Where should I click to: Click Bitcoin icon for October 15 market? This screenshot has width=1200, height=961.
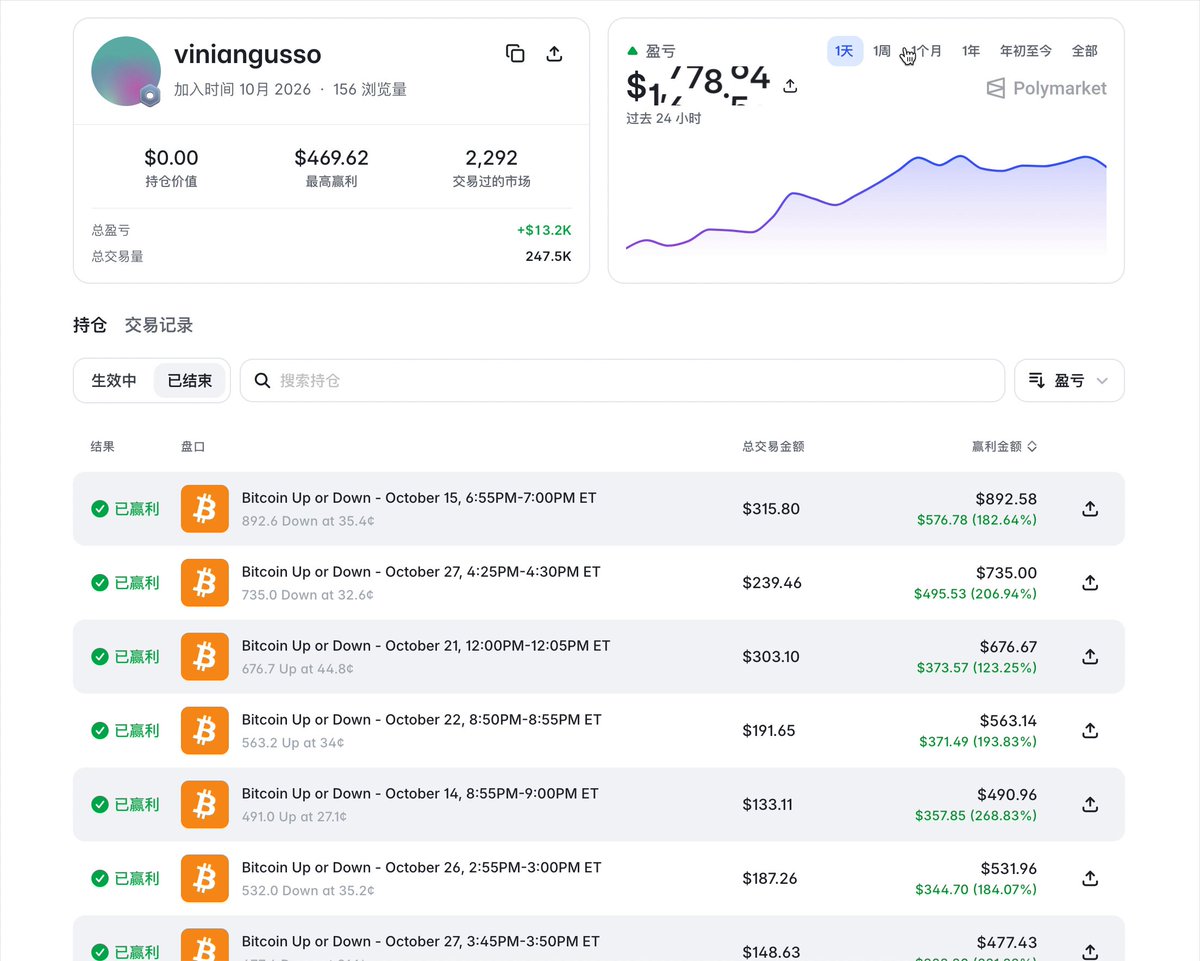pyautogui.click(x=205, y=509)
